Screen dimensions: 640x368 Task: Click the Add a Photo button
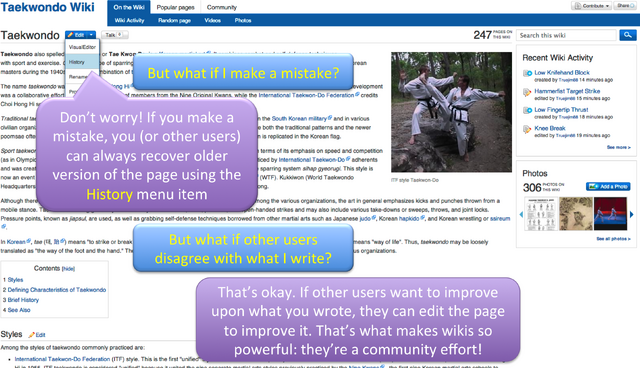pos(608,186)
